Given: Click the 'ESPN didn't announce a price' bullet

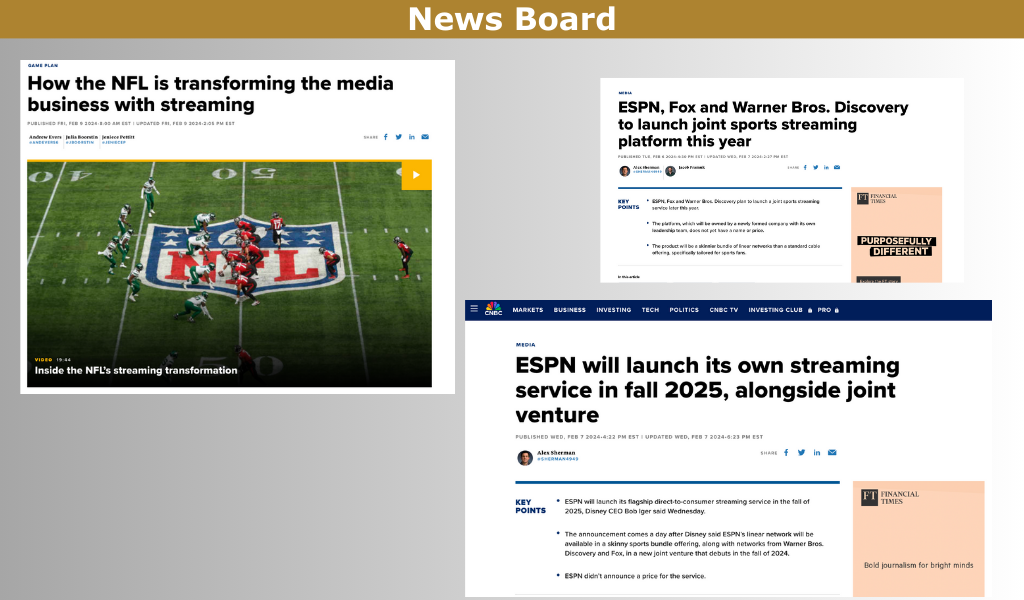Looking at the screenshot, I should point(635,576).
